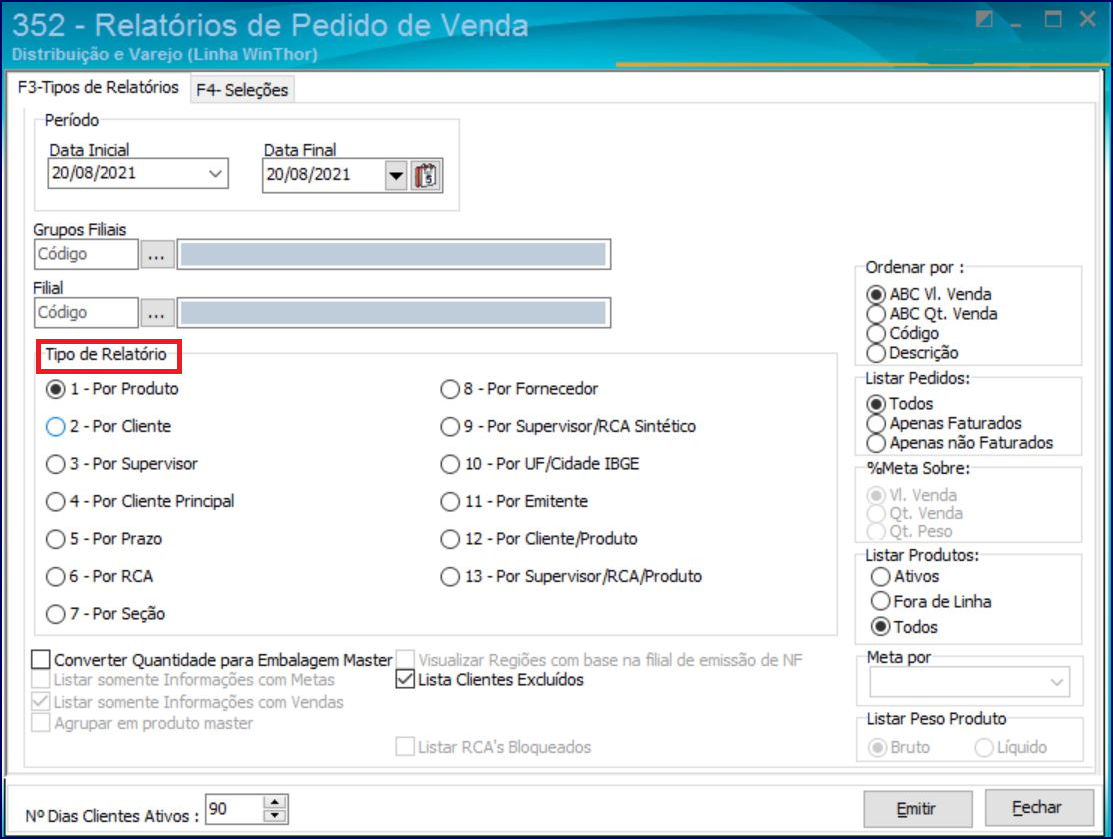Order by ABC Vl. Venda
This screenshot has height=839, width=1113.
(929, 295)
